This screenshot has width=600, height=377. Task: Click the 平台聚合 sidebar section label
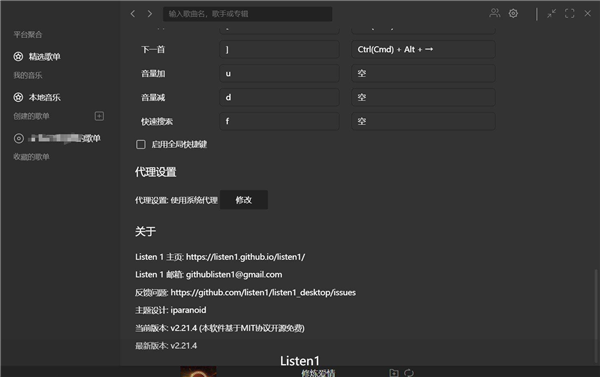point(28,34)
